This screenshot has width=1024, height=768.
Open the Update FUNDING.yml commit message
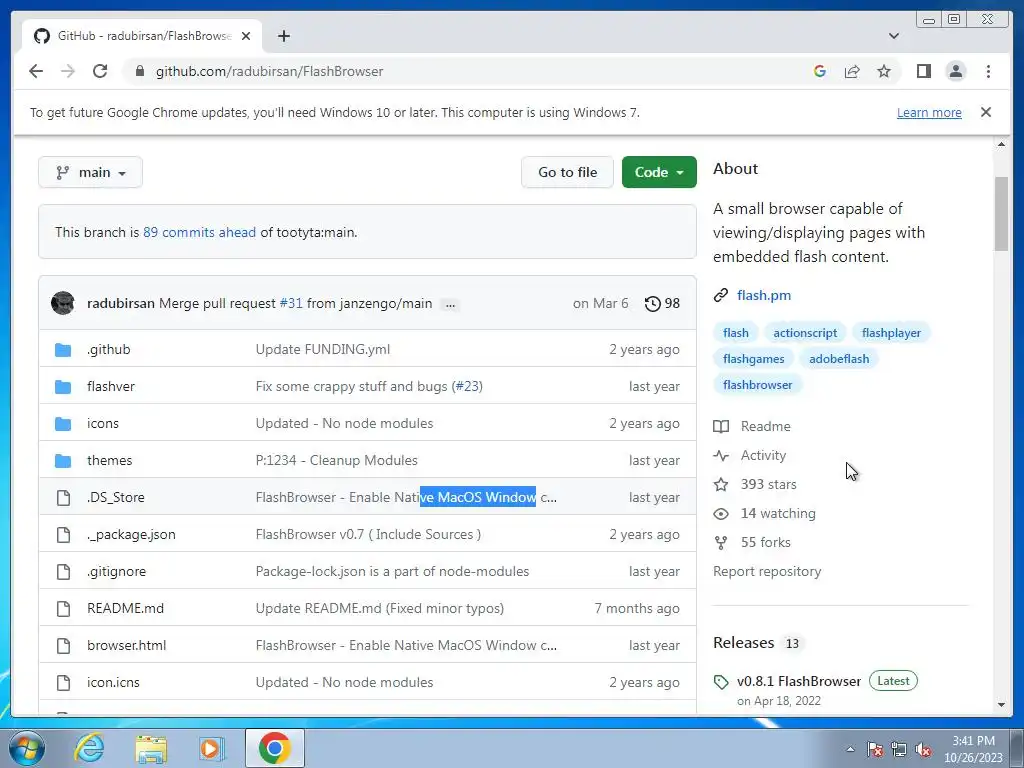click(x=323, y=349)
